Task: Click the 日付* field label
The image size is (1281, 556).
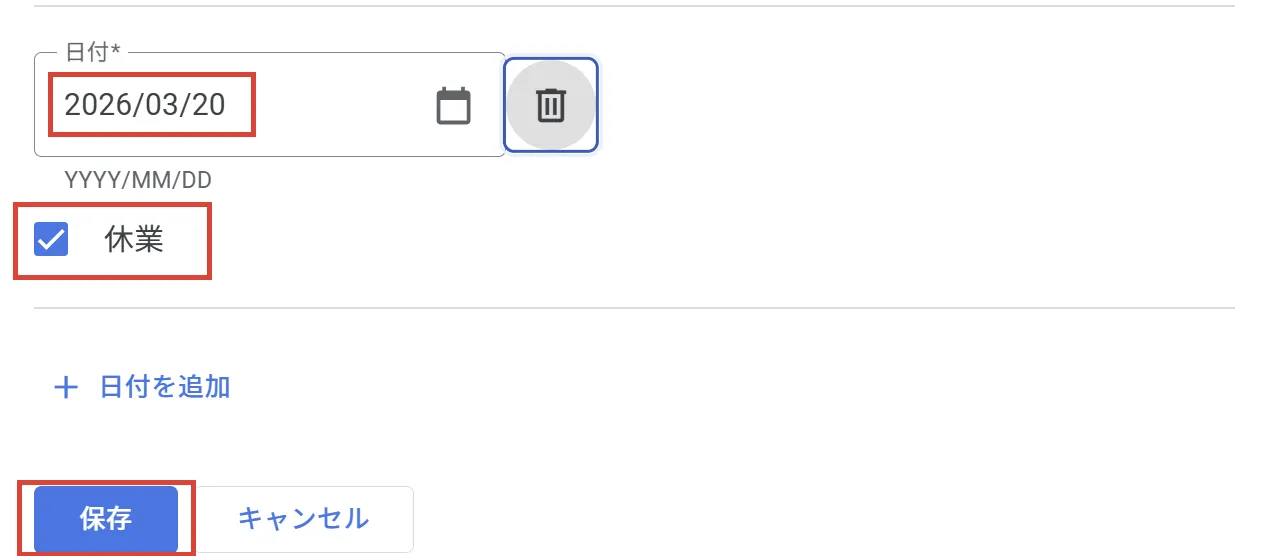Action: click(91, 53)
